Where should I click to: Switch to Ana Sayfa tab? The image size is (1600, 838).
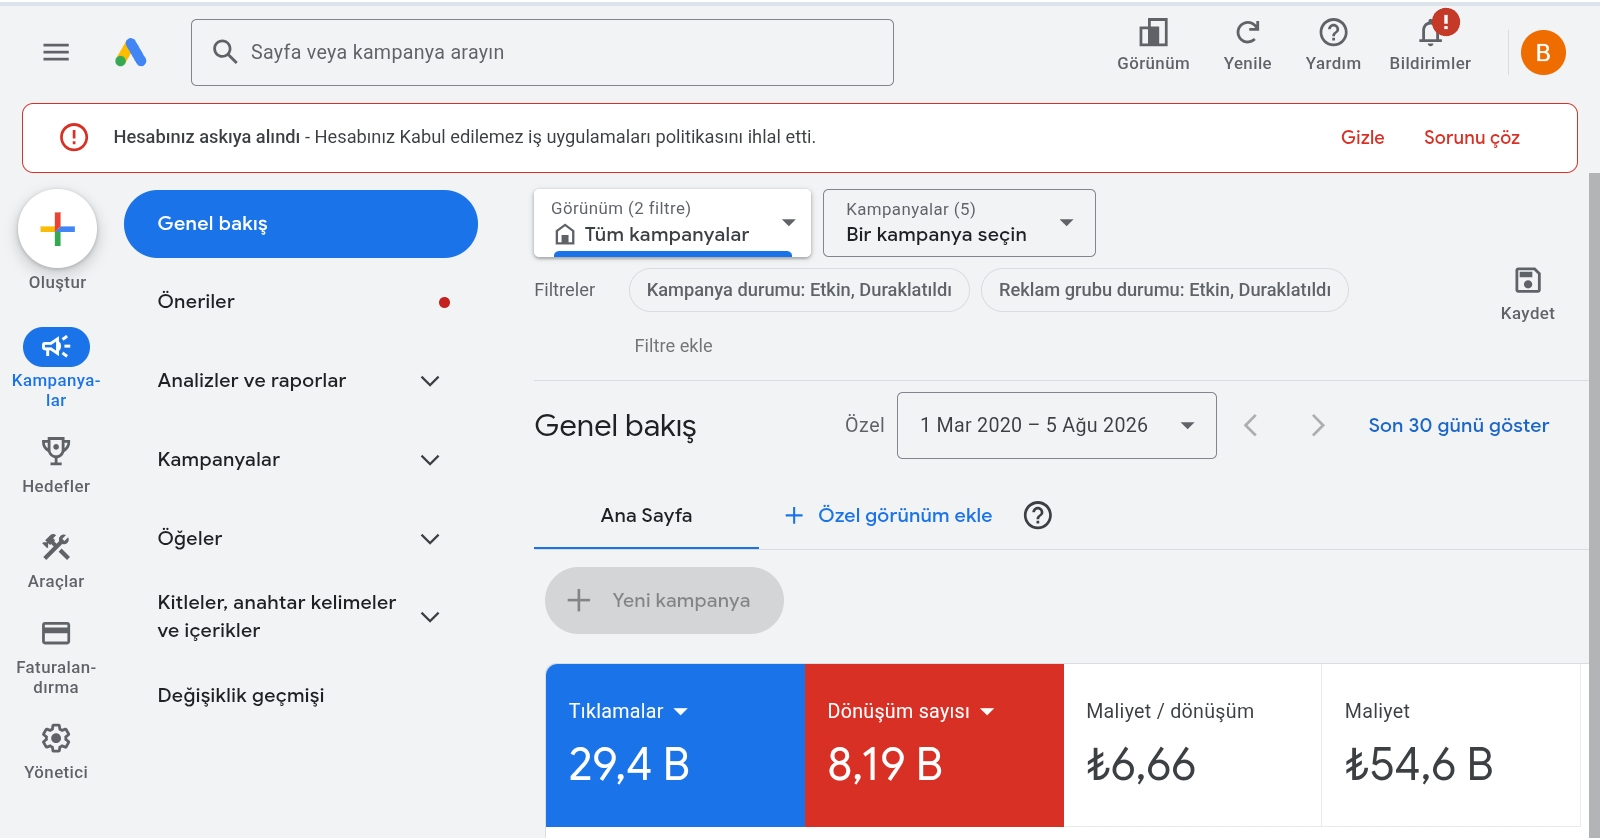click(x=646, y=515)
